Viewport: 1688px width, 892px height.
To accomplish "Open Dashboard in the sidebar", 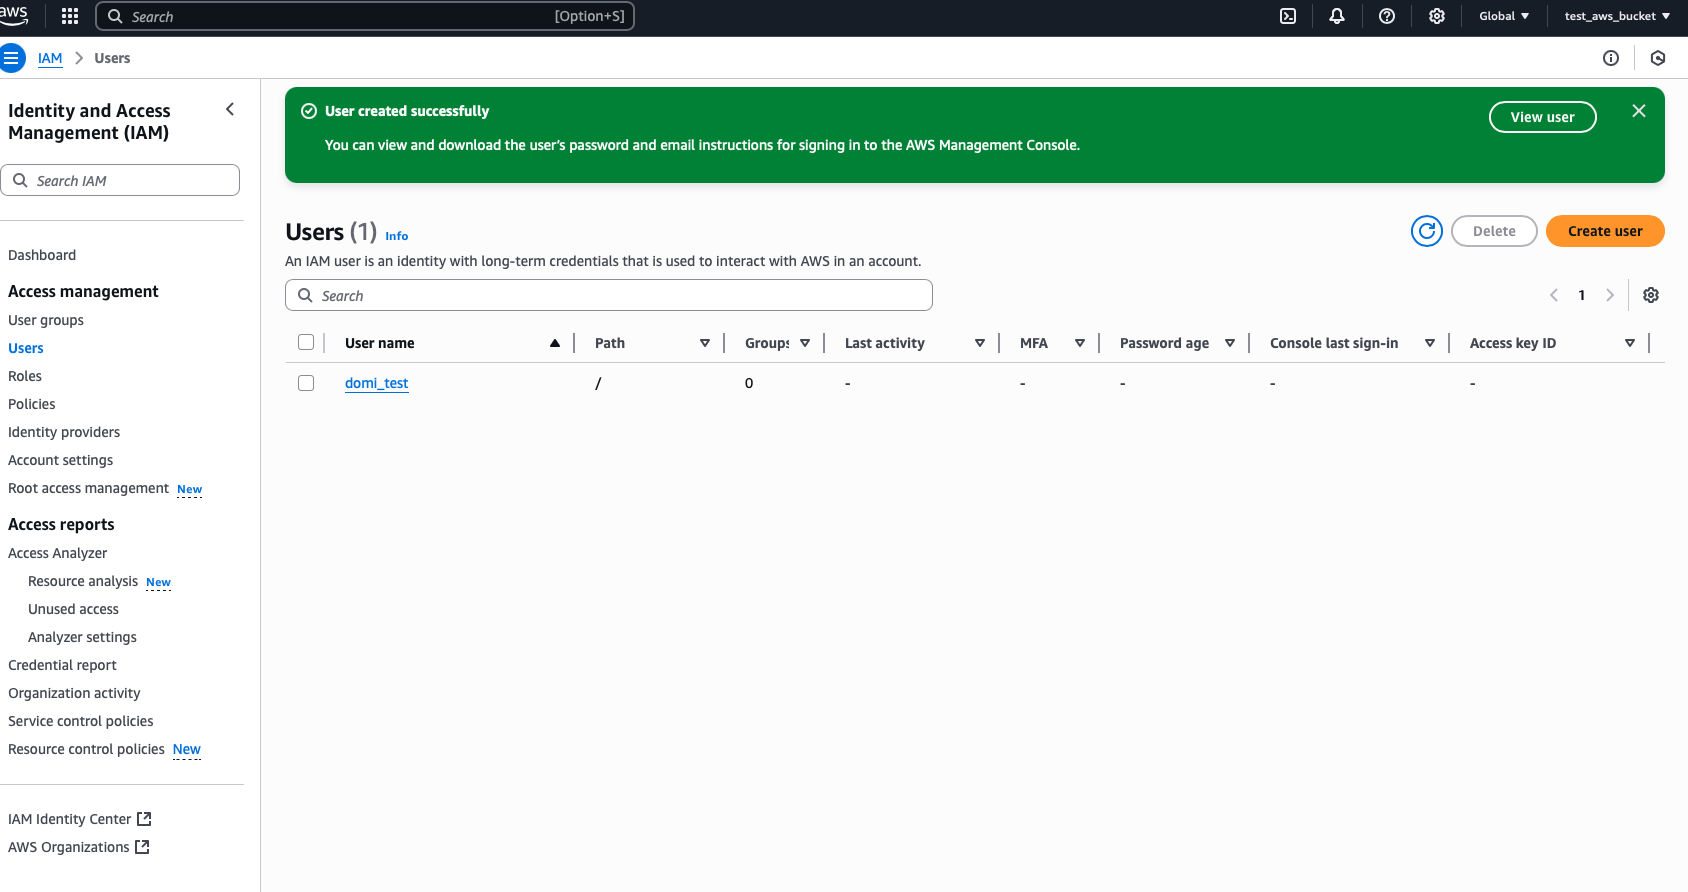I will [42, 255].
